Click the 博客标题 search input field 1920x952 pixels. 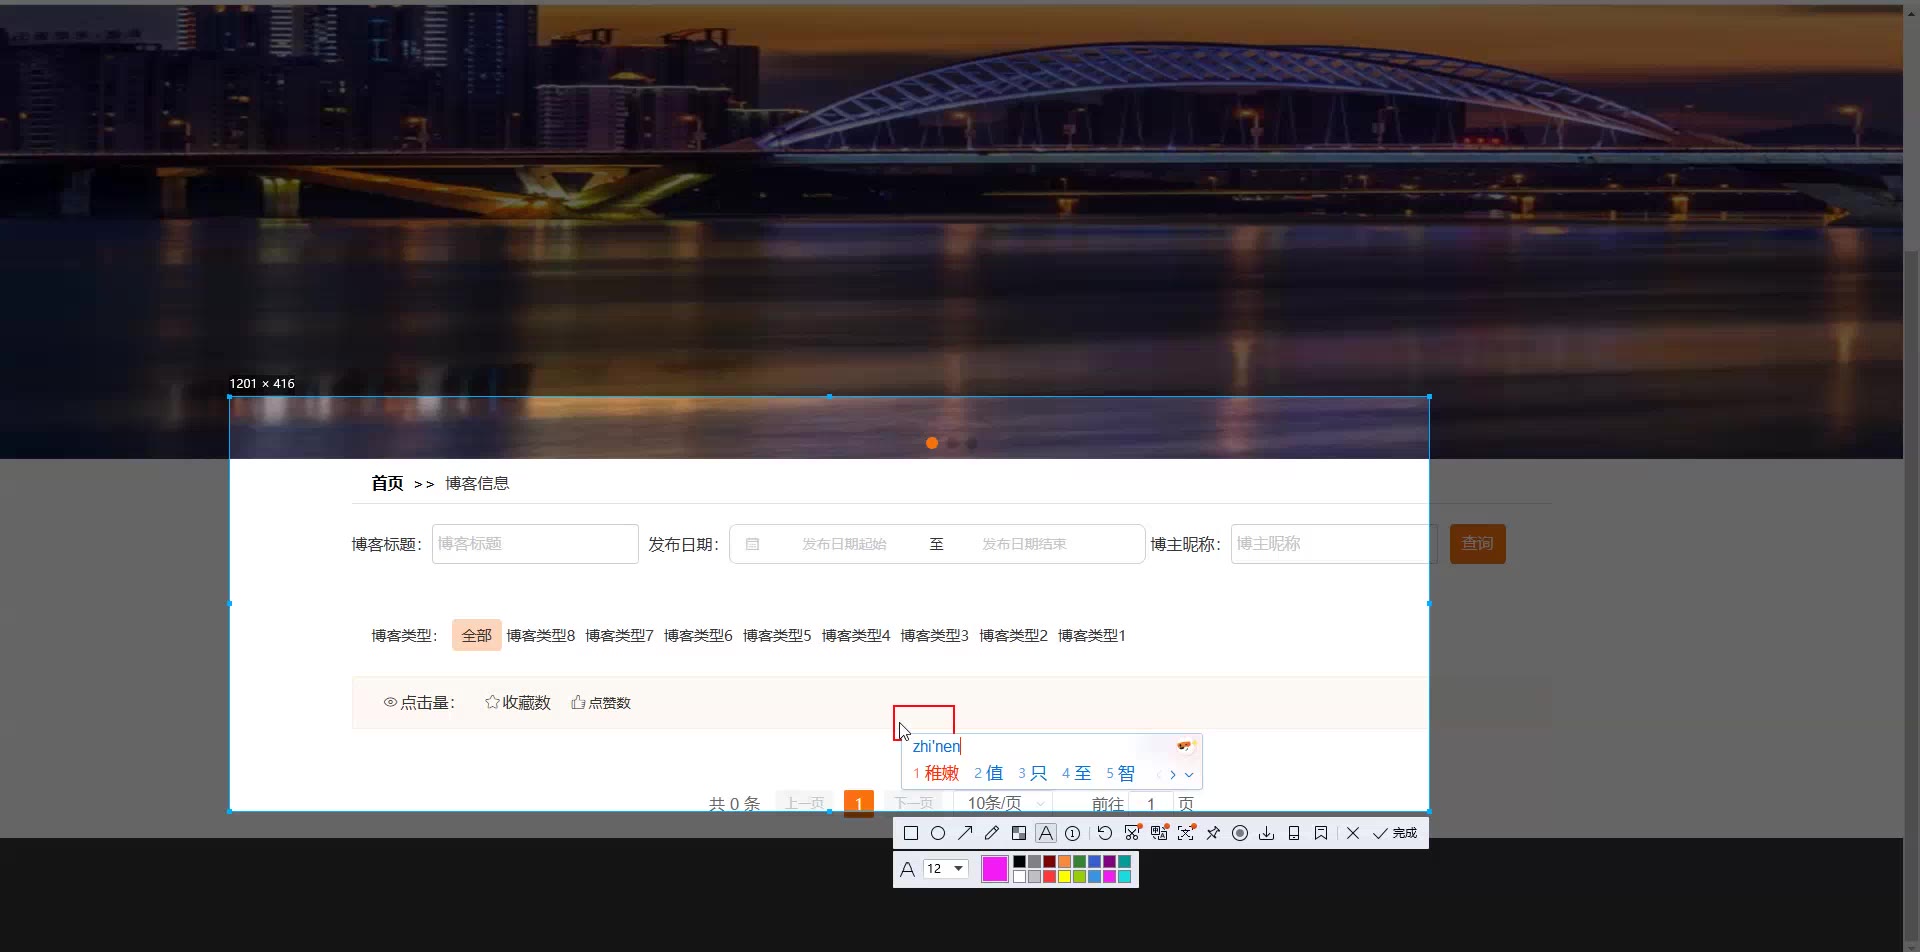535,544
